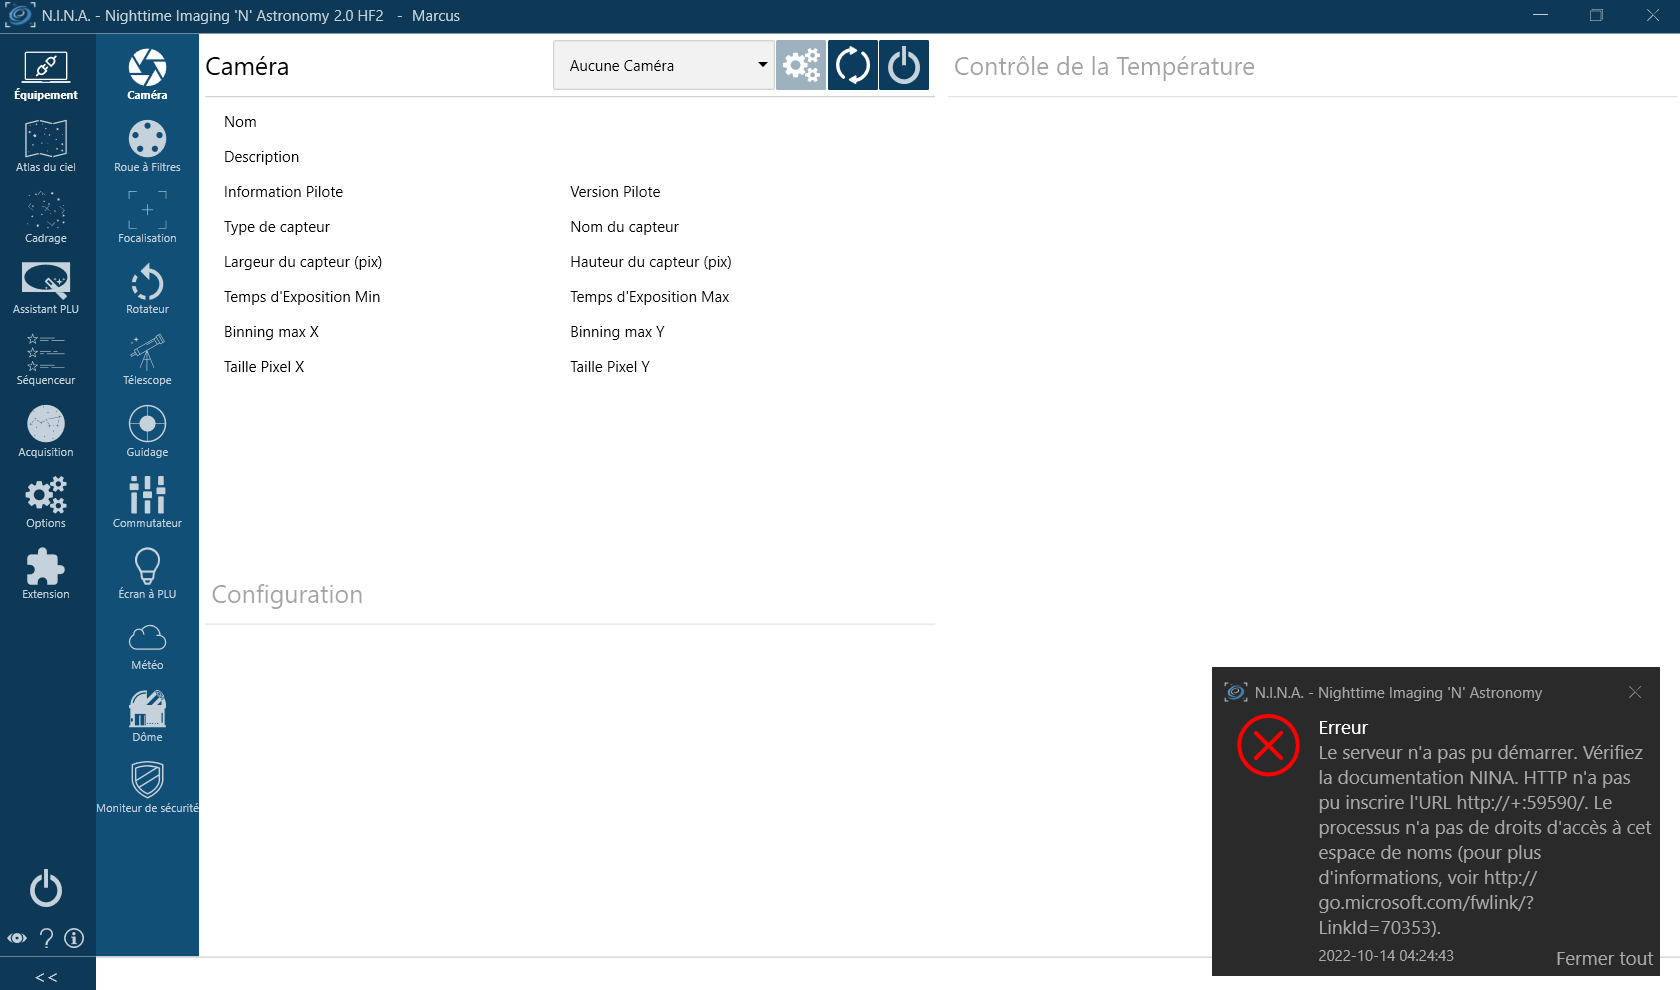
Task: Click the camera connect power button
Action: point(904,65)
